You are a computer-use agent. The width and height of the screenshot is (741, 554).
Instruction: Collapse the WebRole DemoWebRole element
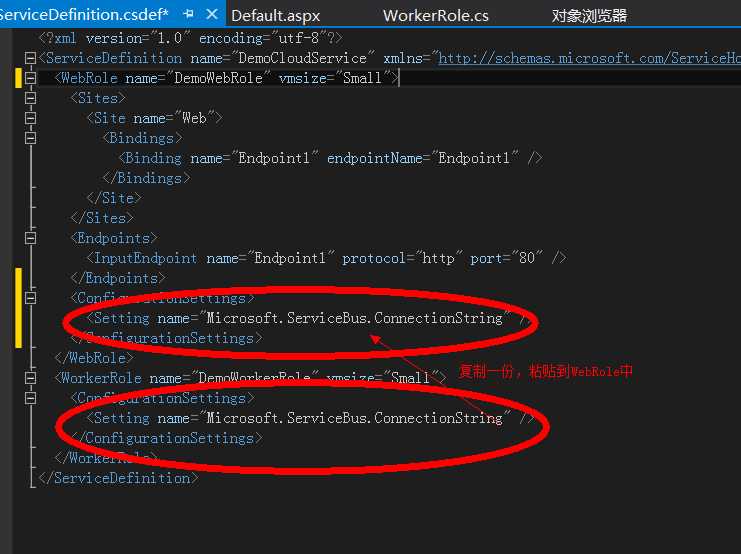30,78
